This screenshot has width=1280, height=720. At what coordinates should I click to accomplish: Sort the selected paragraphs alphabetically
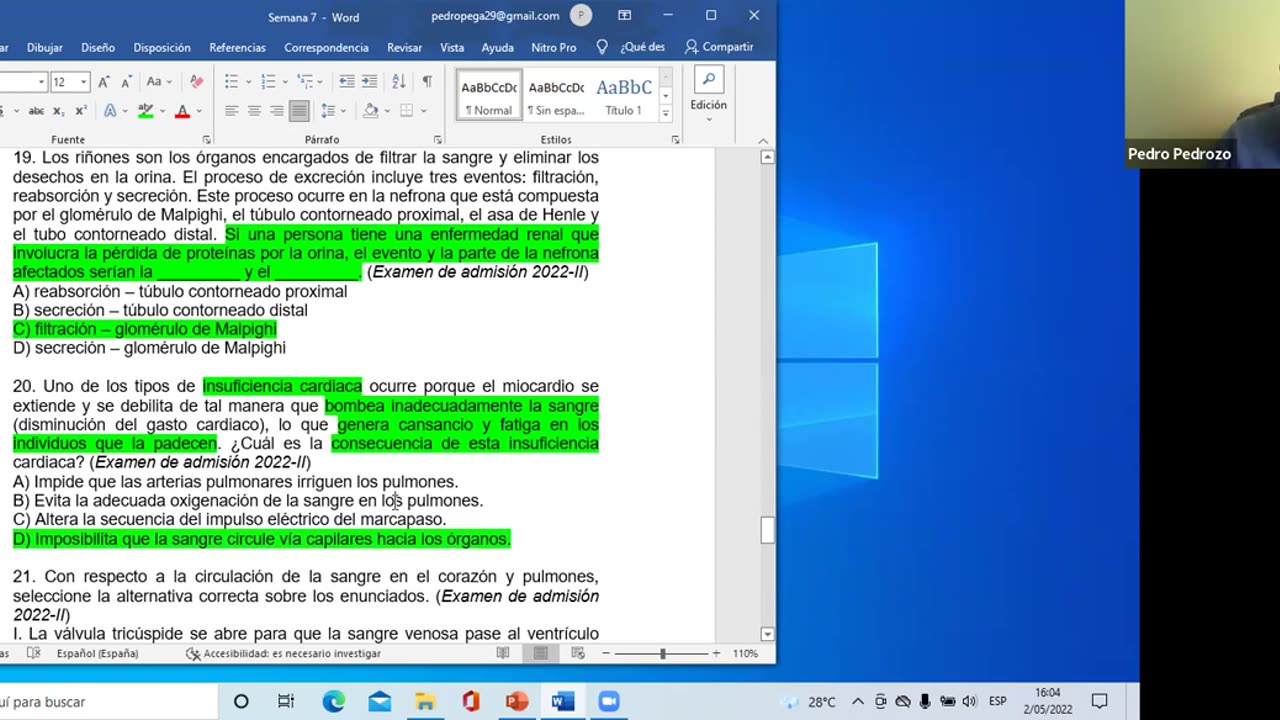(x=398, y=82)
